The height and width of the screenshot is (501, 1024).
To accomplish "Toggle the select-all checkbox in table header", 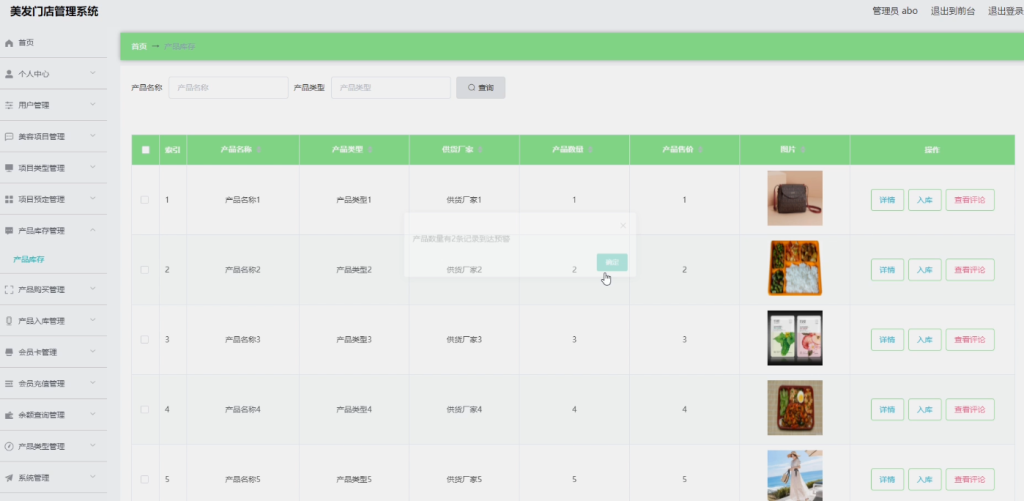I will 146,150.
